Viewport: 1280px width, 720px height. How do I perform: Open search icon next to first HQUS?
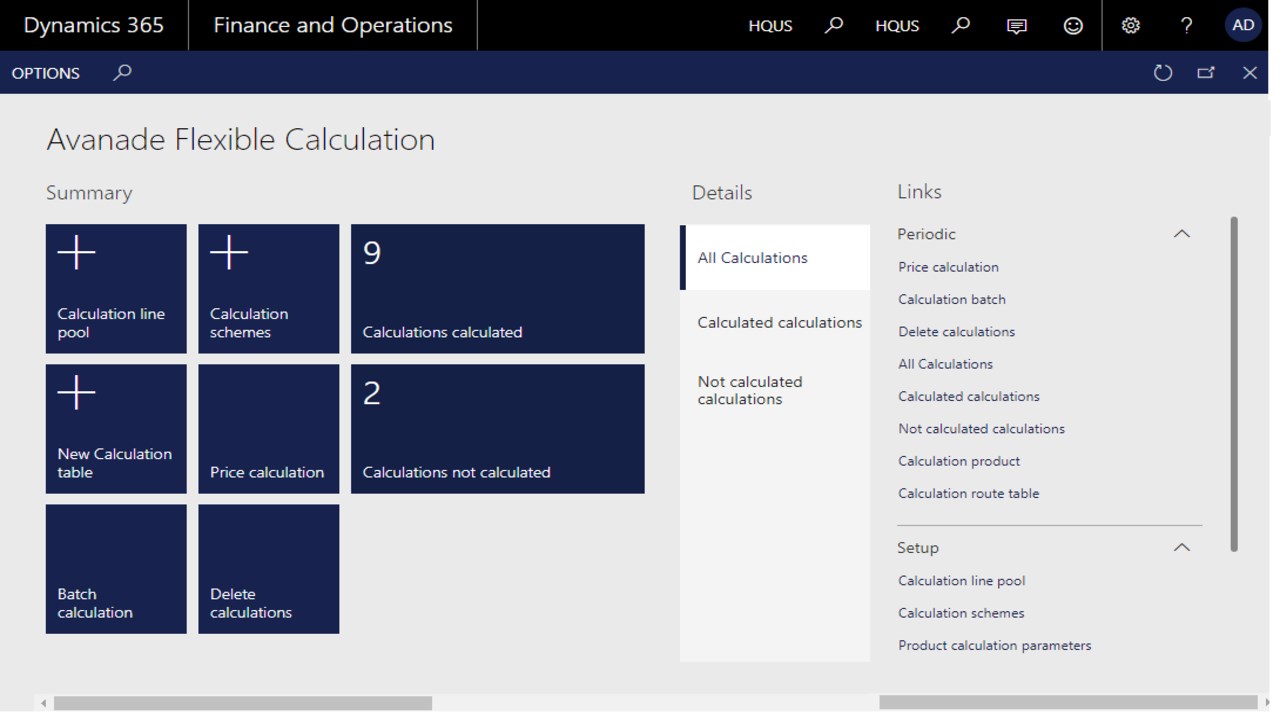pos(833,26)
